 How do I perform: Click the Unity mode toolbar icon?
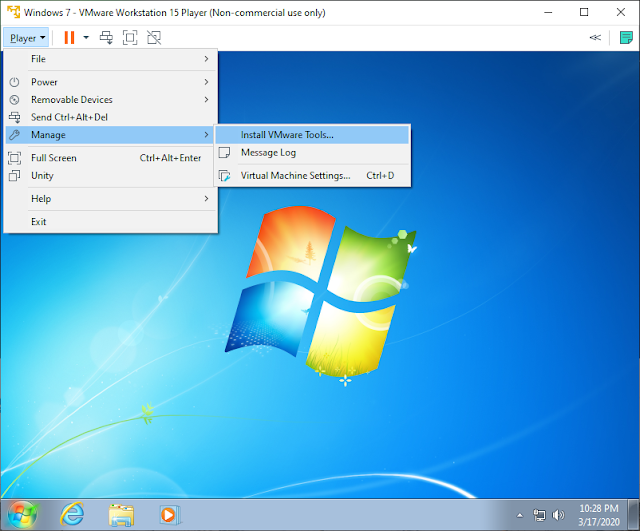pos(154,38)
